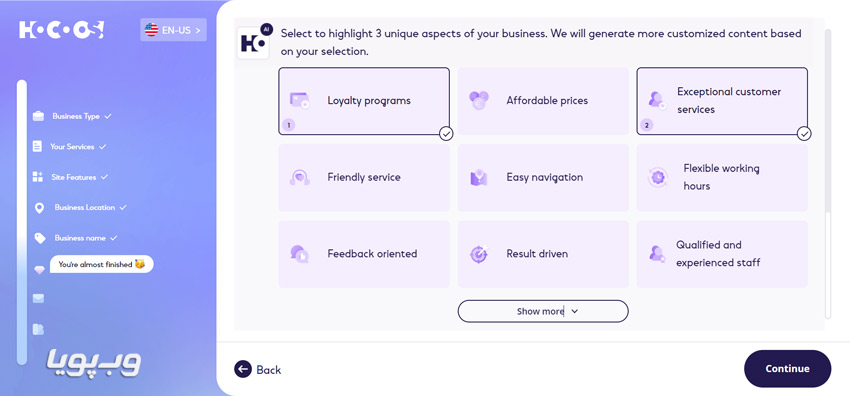Select the Affordable prices option
Image resolution: width=850 pixels, height=396 pixels.
click(x=543, y=101)
